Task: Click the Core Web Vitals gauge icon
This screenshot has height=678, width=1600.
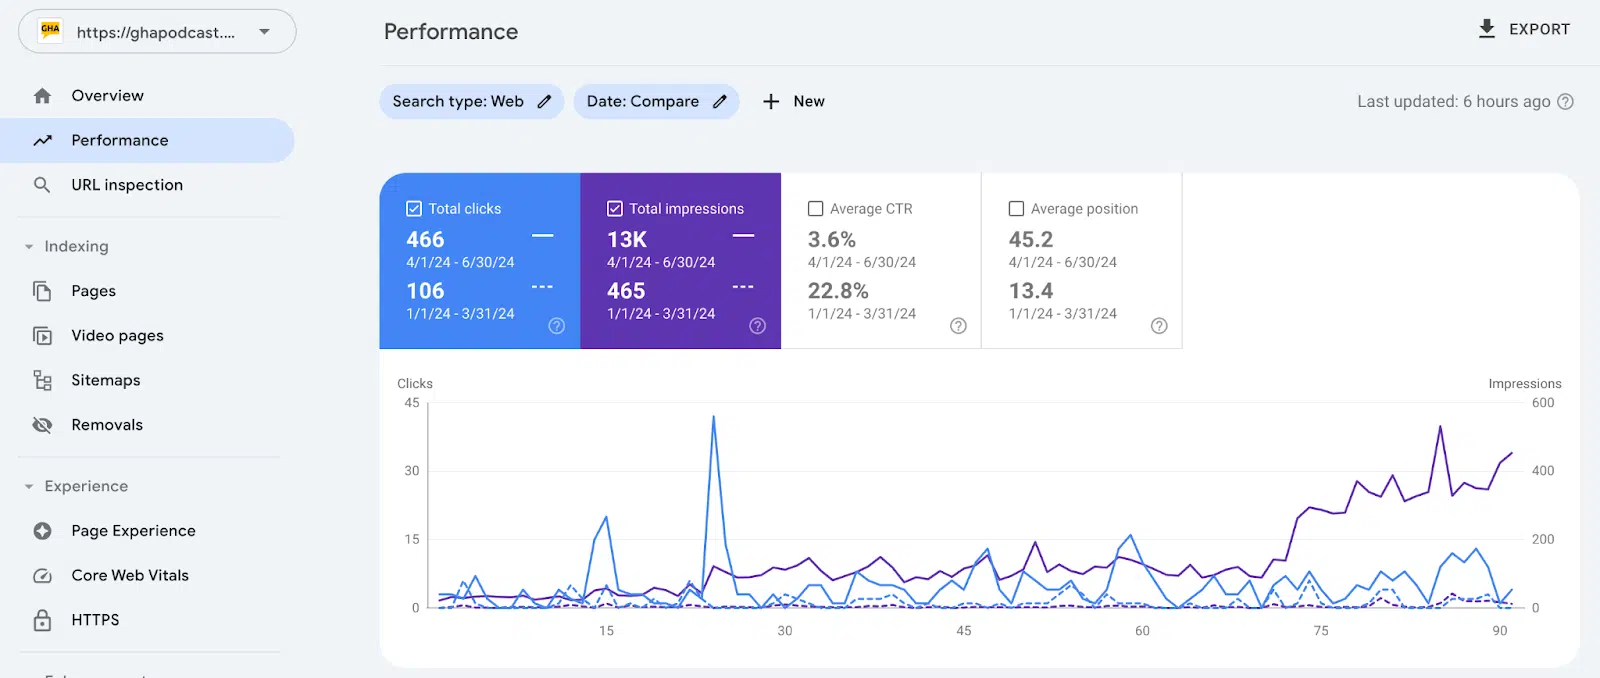Action: pos(42,575)
